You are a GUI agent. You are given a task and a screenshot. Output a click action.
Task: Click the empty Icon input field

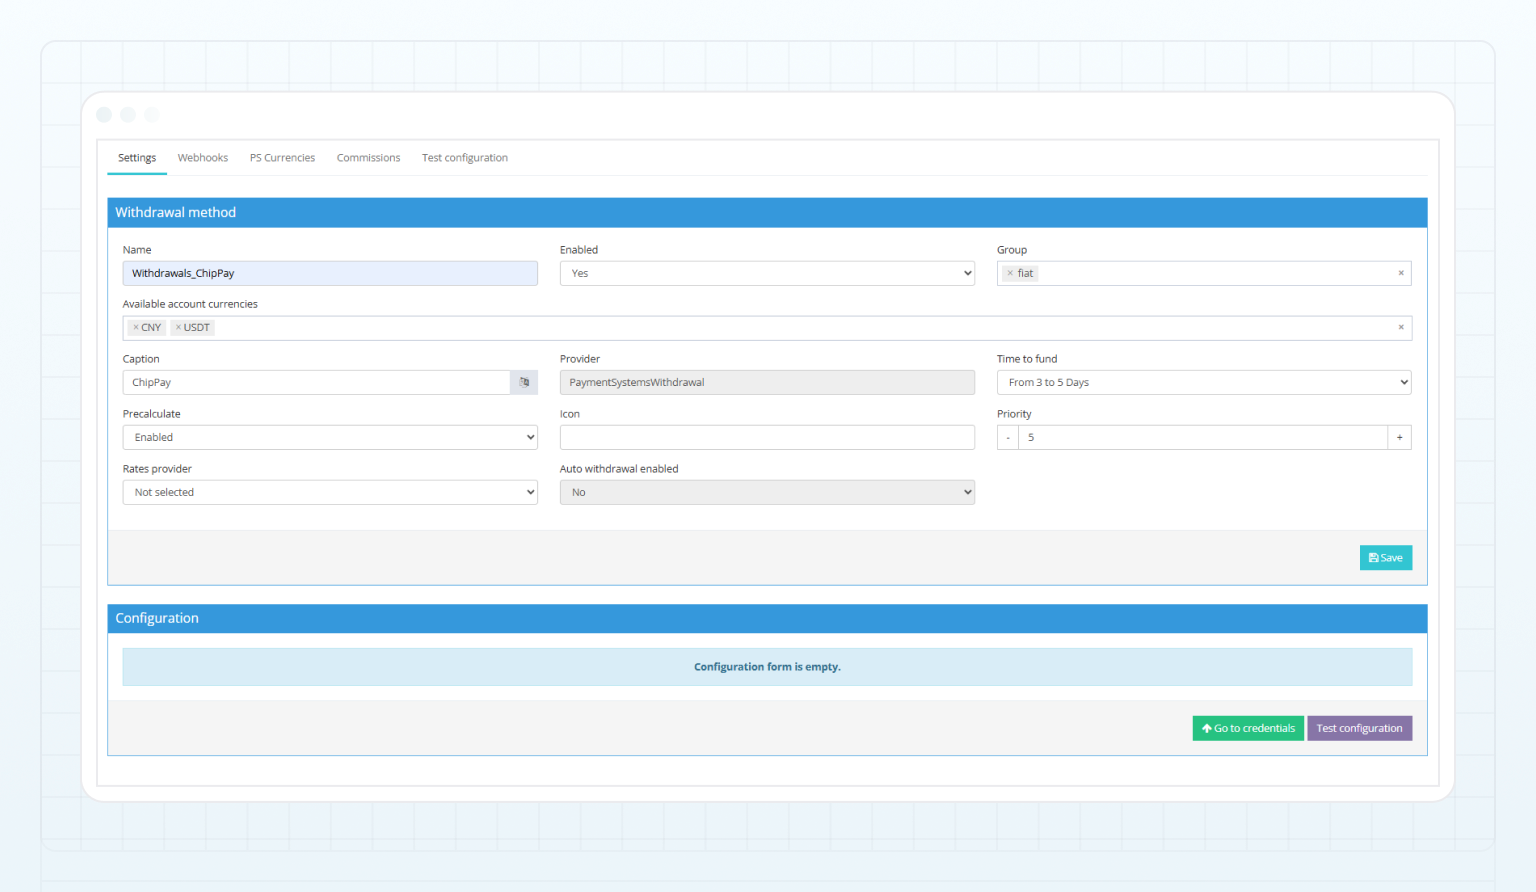[767, 437]
